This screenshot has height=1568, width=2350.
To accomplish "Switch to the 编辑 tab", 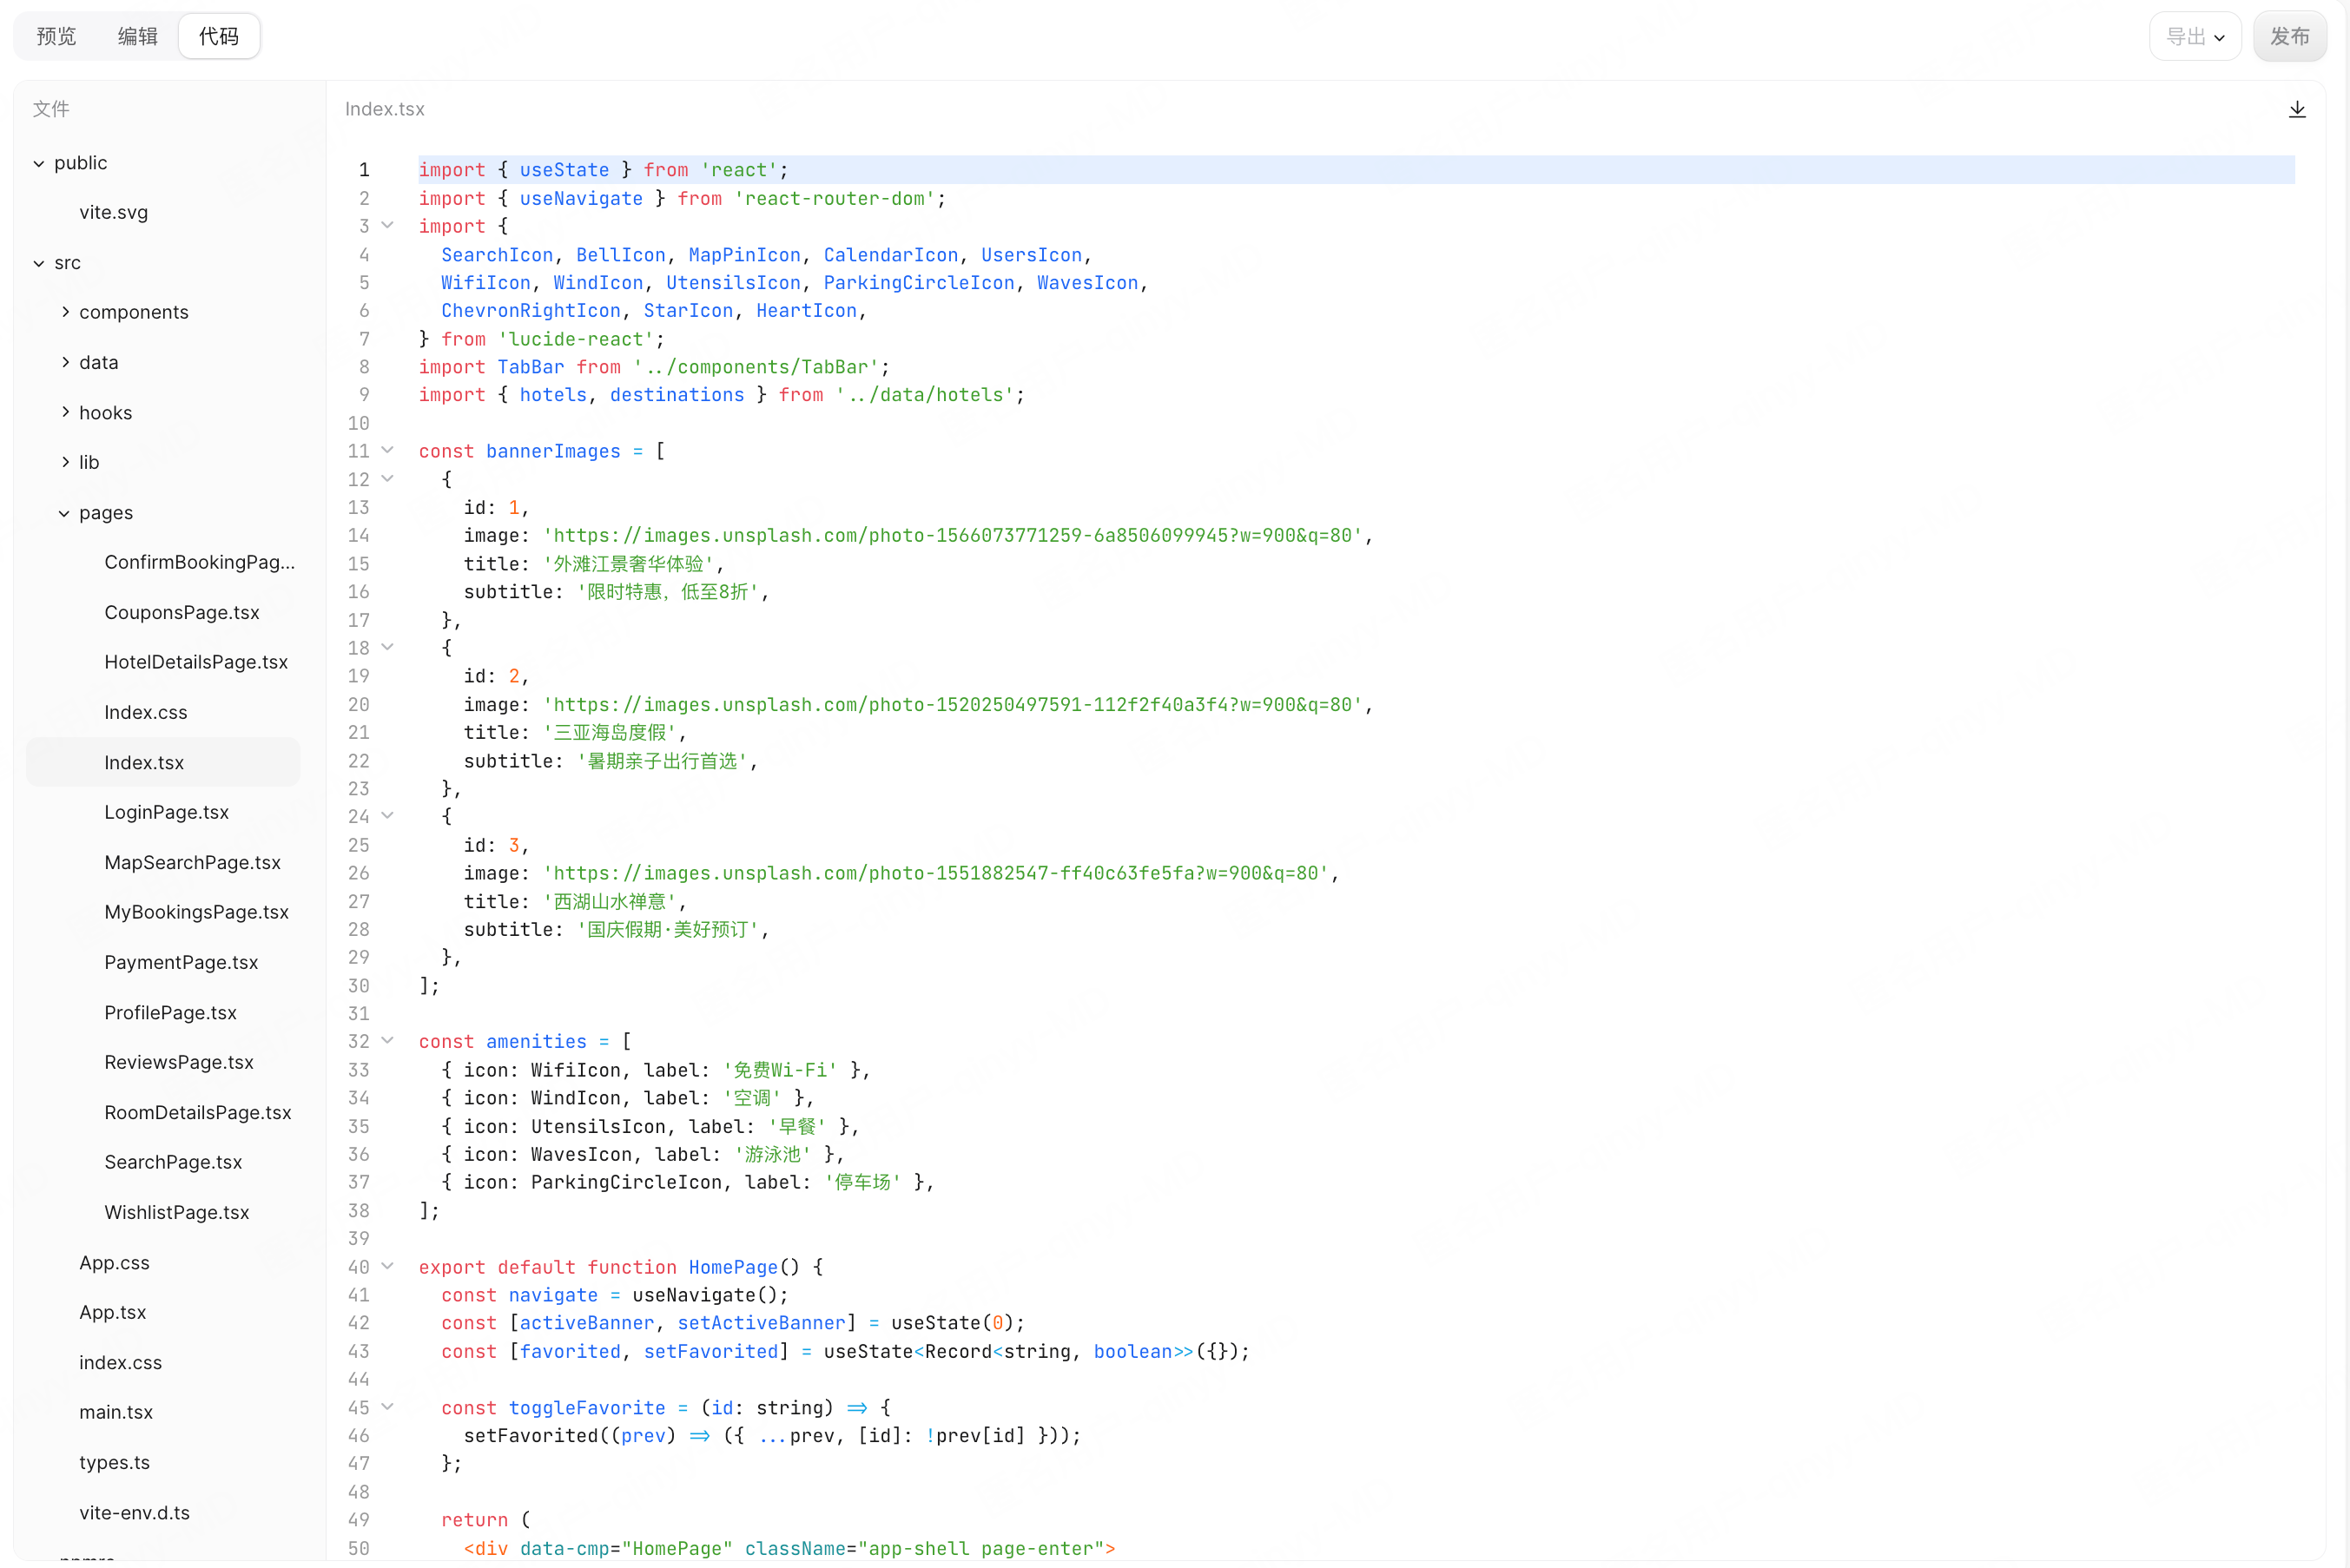I will coord(138,37).
